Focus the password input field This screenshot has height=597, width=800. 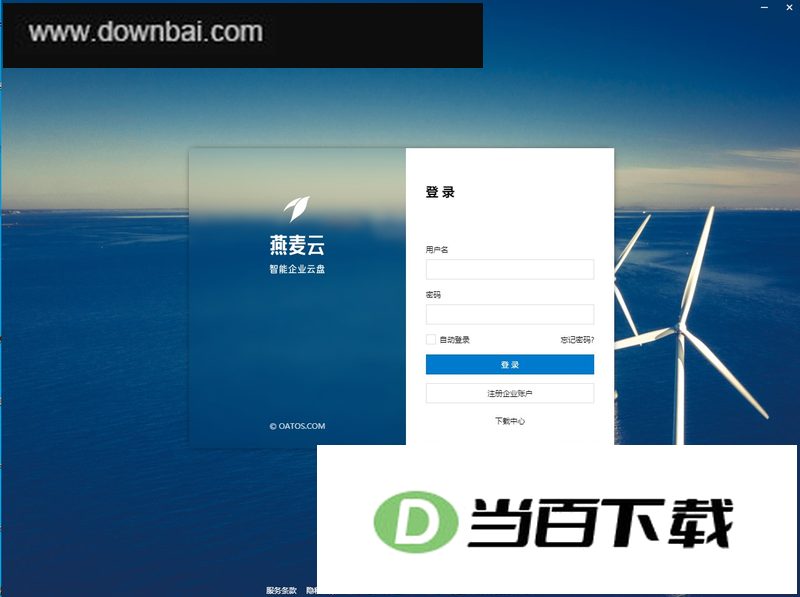pos(510,314)
